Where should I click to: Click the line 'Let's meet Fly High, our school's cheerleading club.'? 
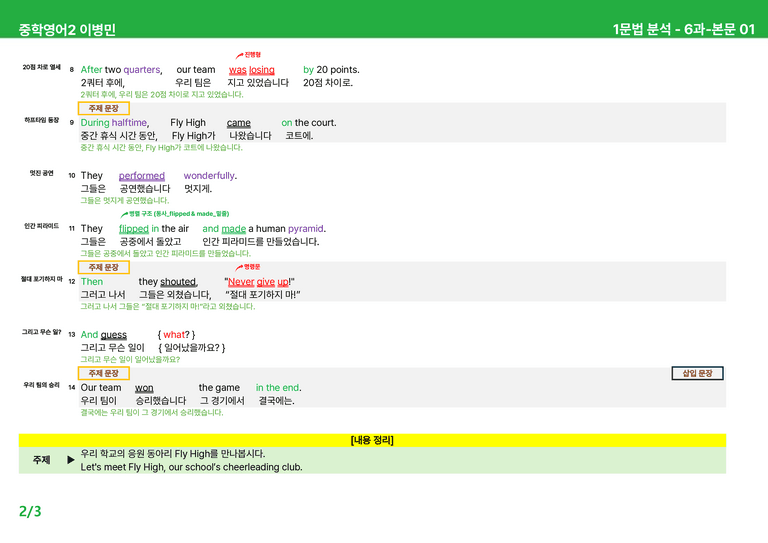(192, 467)
